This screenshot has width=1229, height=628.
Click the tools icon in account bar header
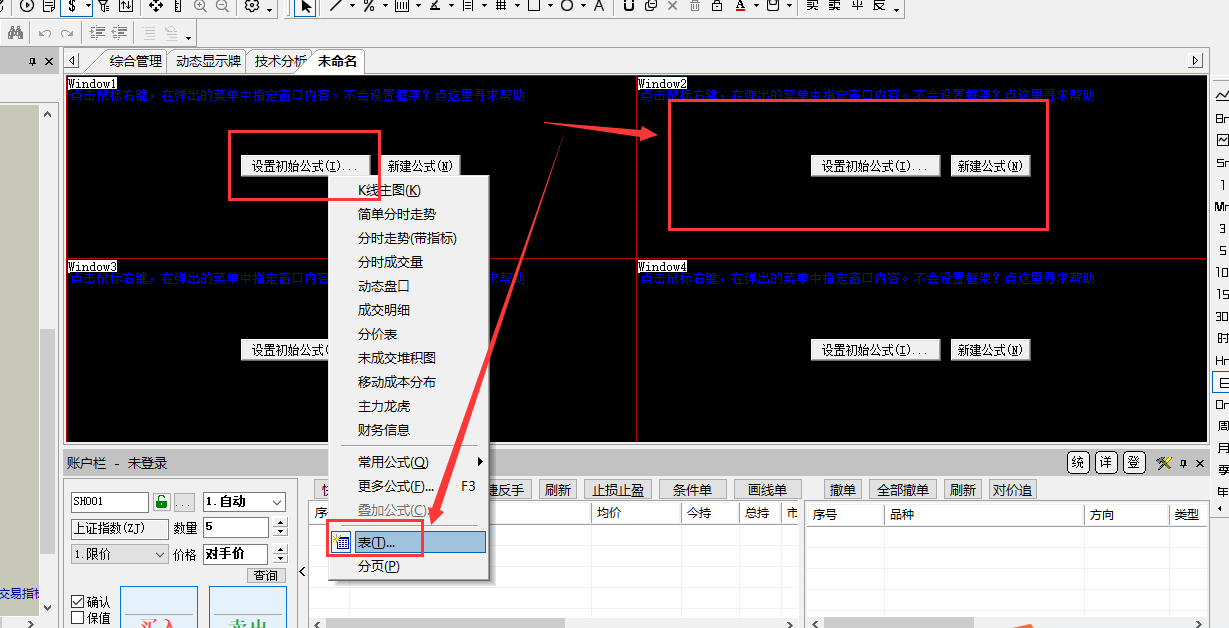[1164, 463]
